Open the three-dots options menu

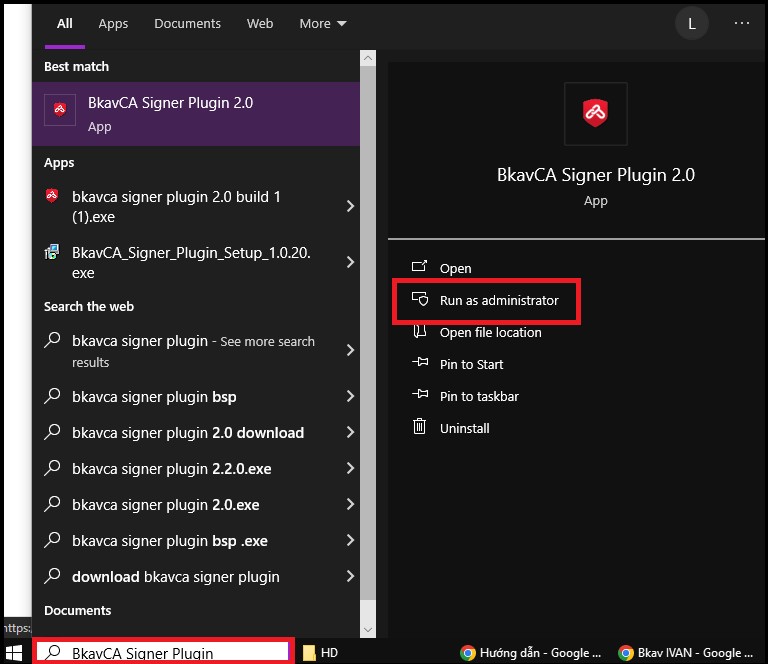click(741, 23)
